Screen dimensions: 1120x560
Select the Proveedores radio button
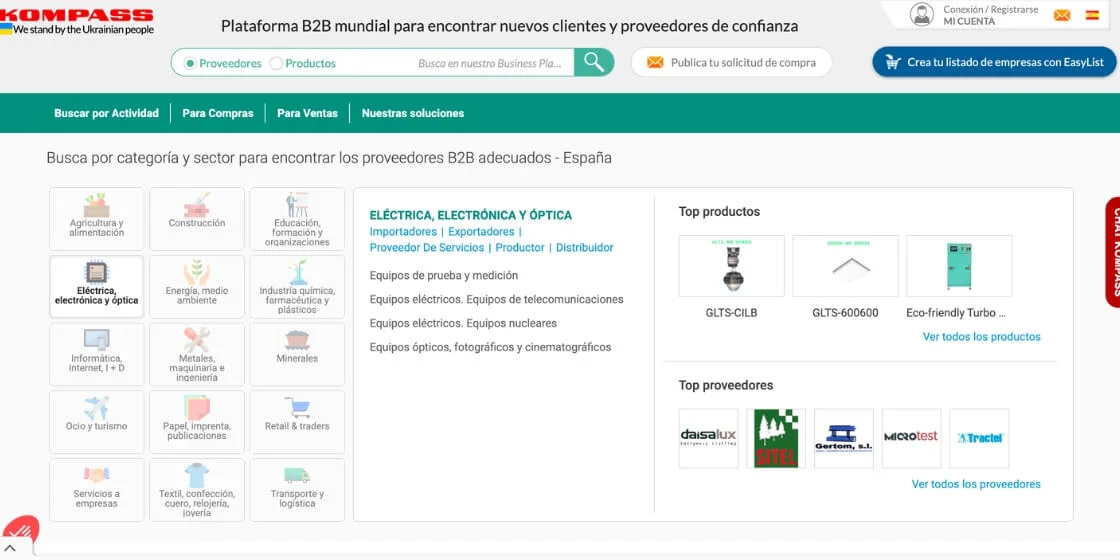(190, 63)
